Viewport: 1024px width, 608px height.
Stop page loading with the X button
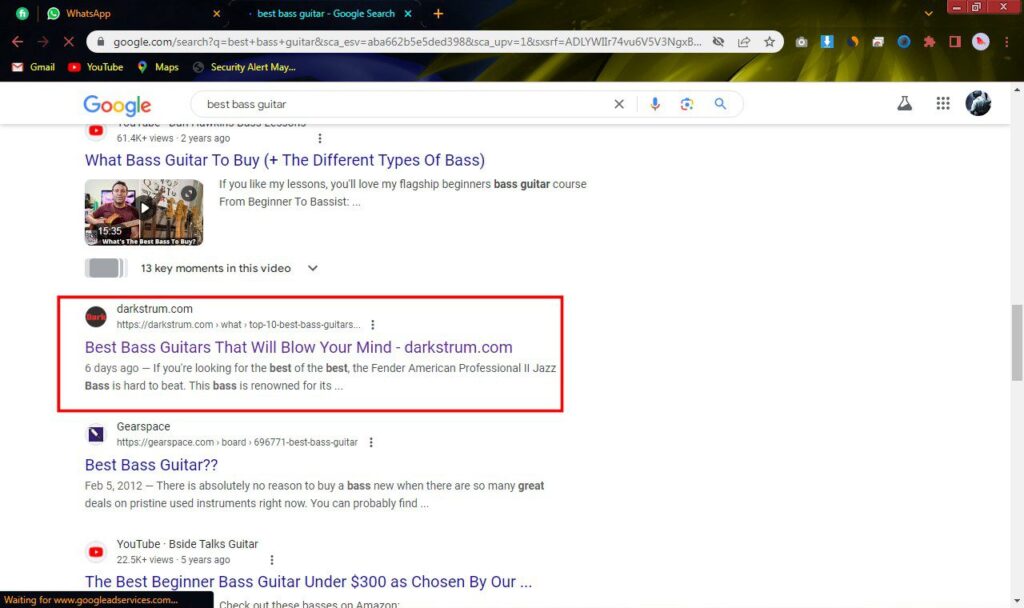point(68,42)
